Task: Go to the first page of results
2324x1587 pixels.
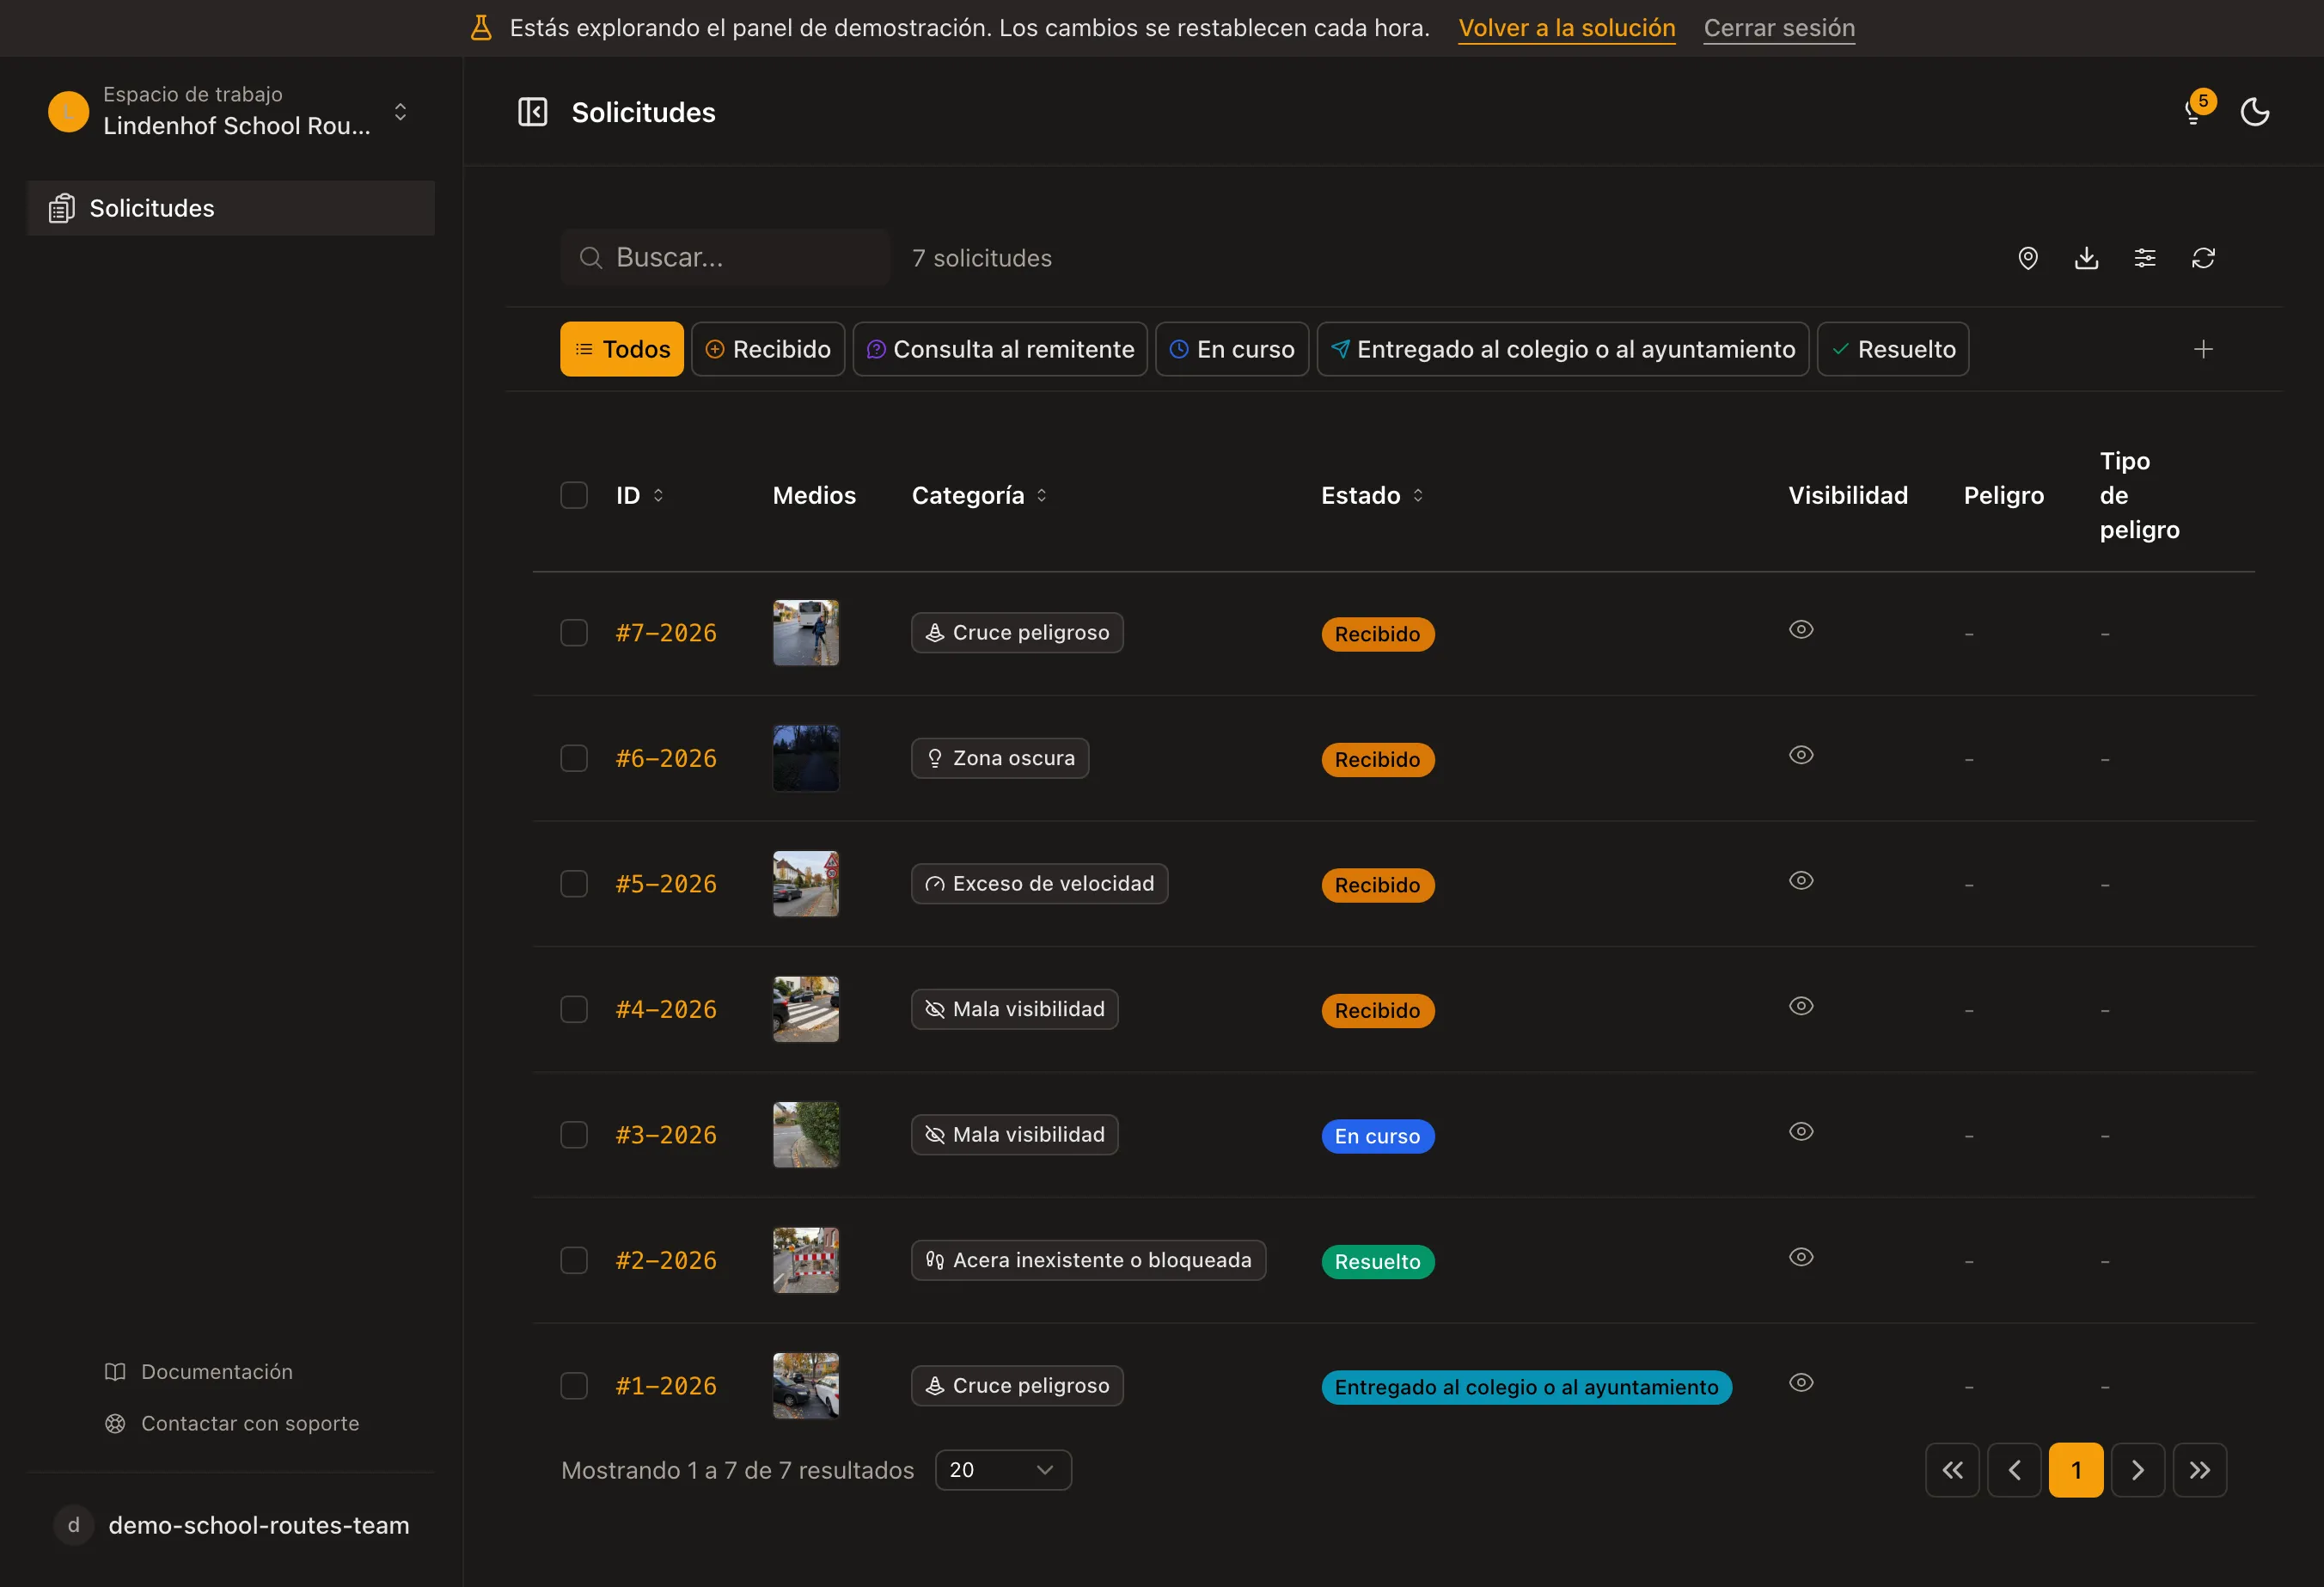Action: click(1952, 1470)
